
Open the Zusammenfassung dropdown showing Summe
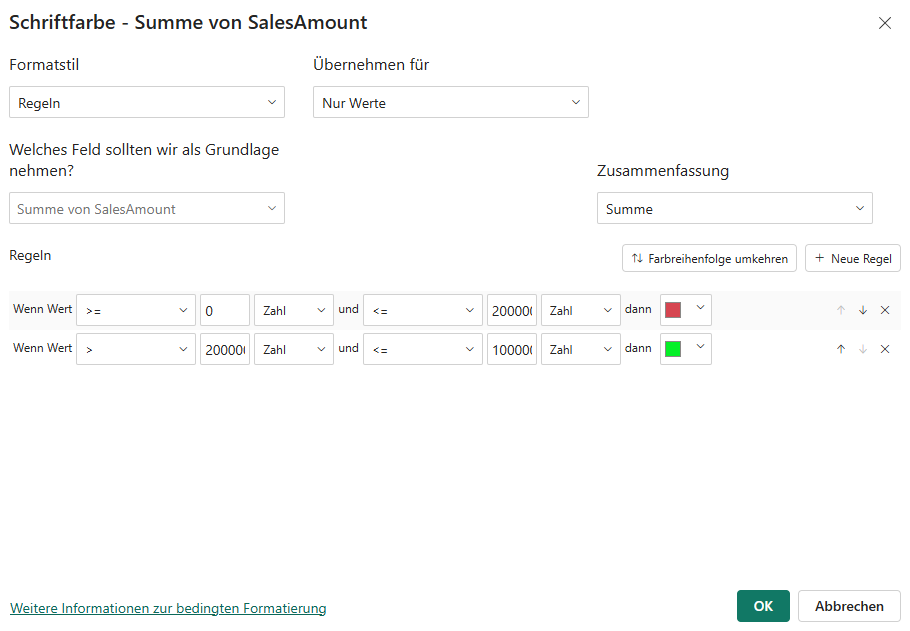click(x=735, y=208)
